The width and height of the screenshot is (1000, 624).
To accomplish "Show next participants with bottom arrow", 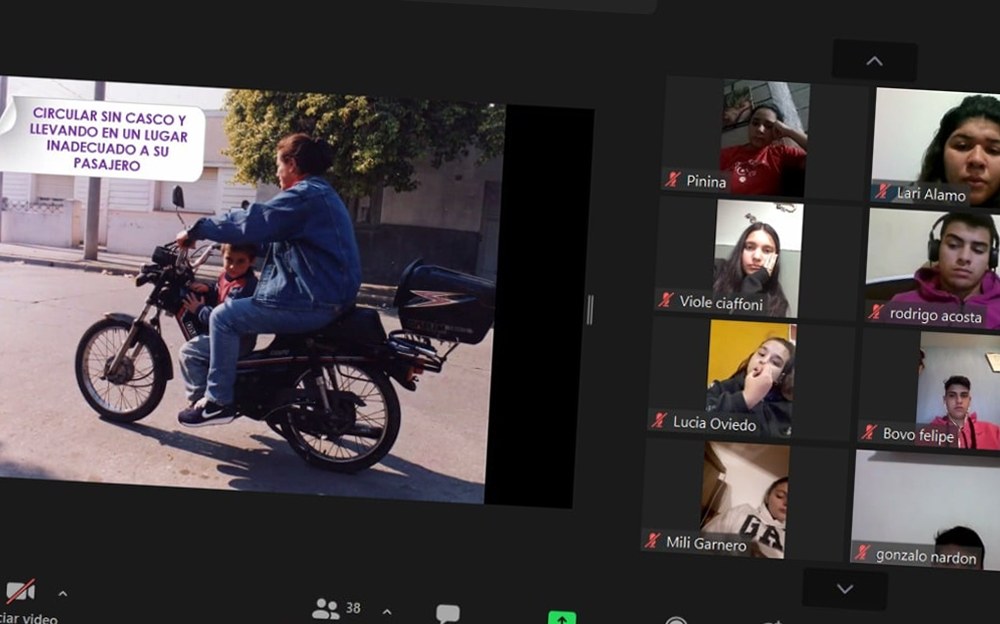I will (845, 589).
